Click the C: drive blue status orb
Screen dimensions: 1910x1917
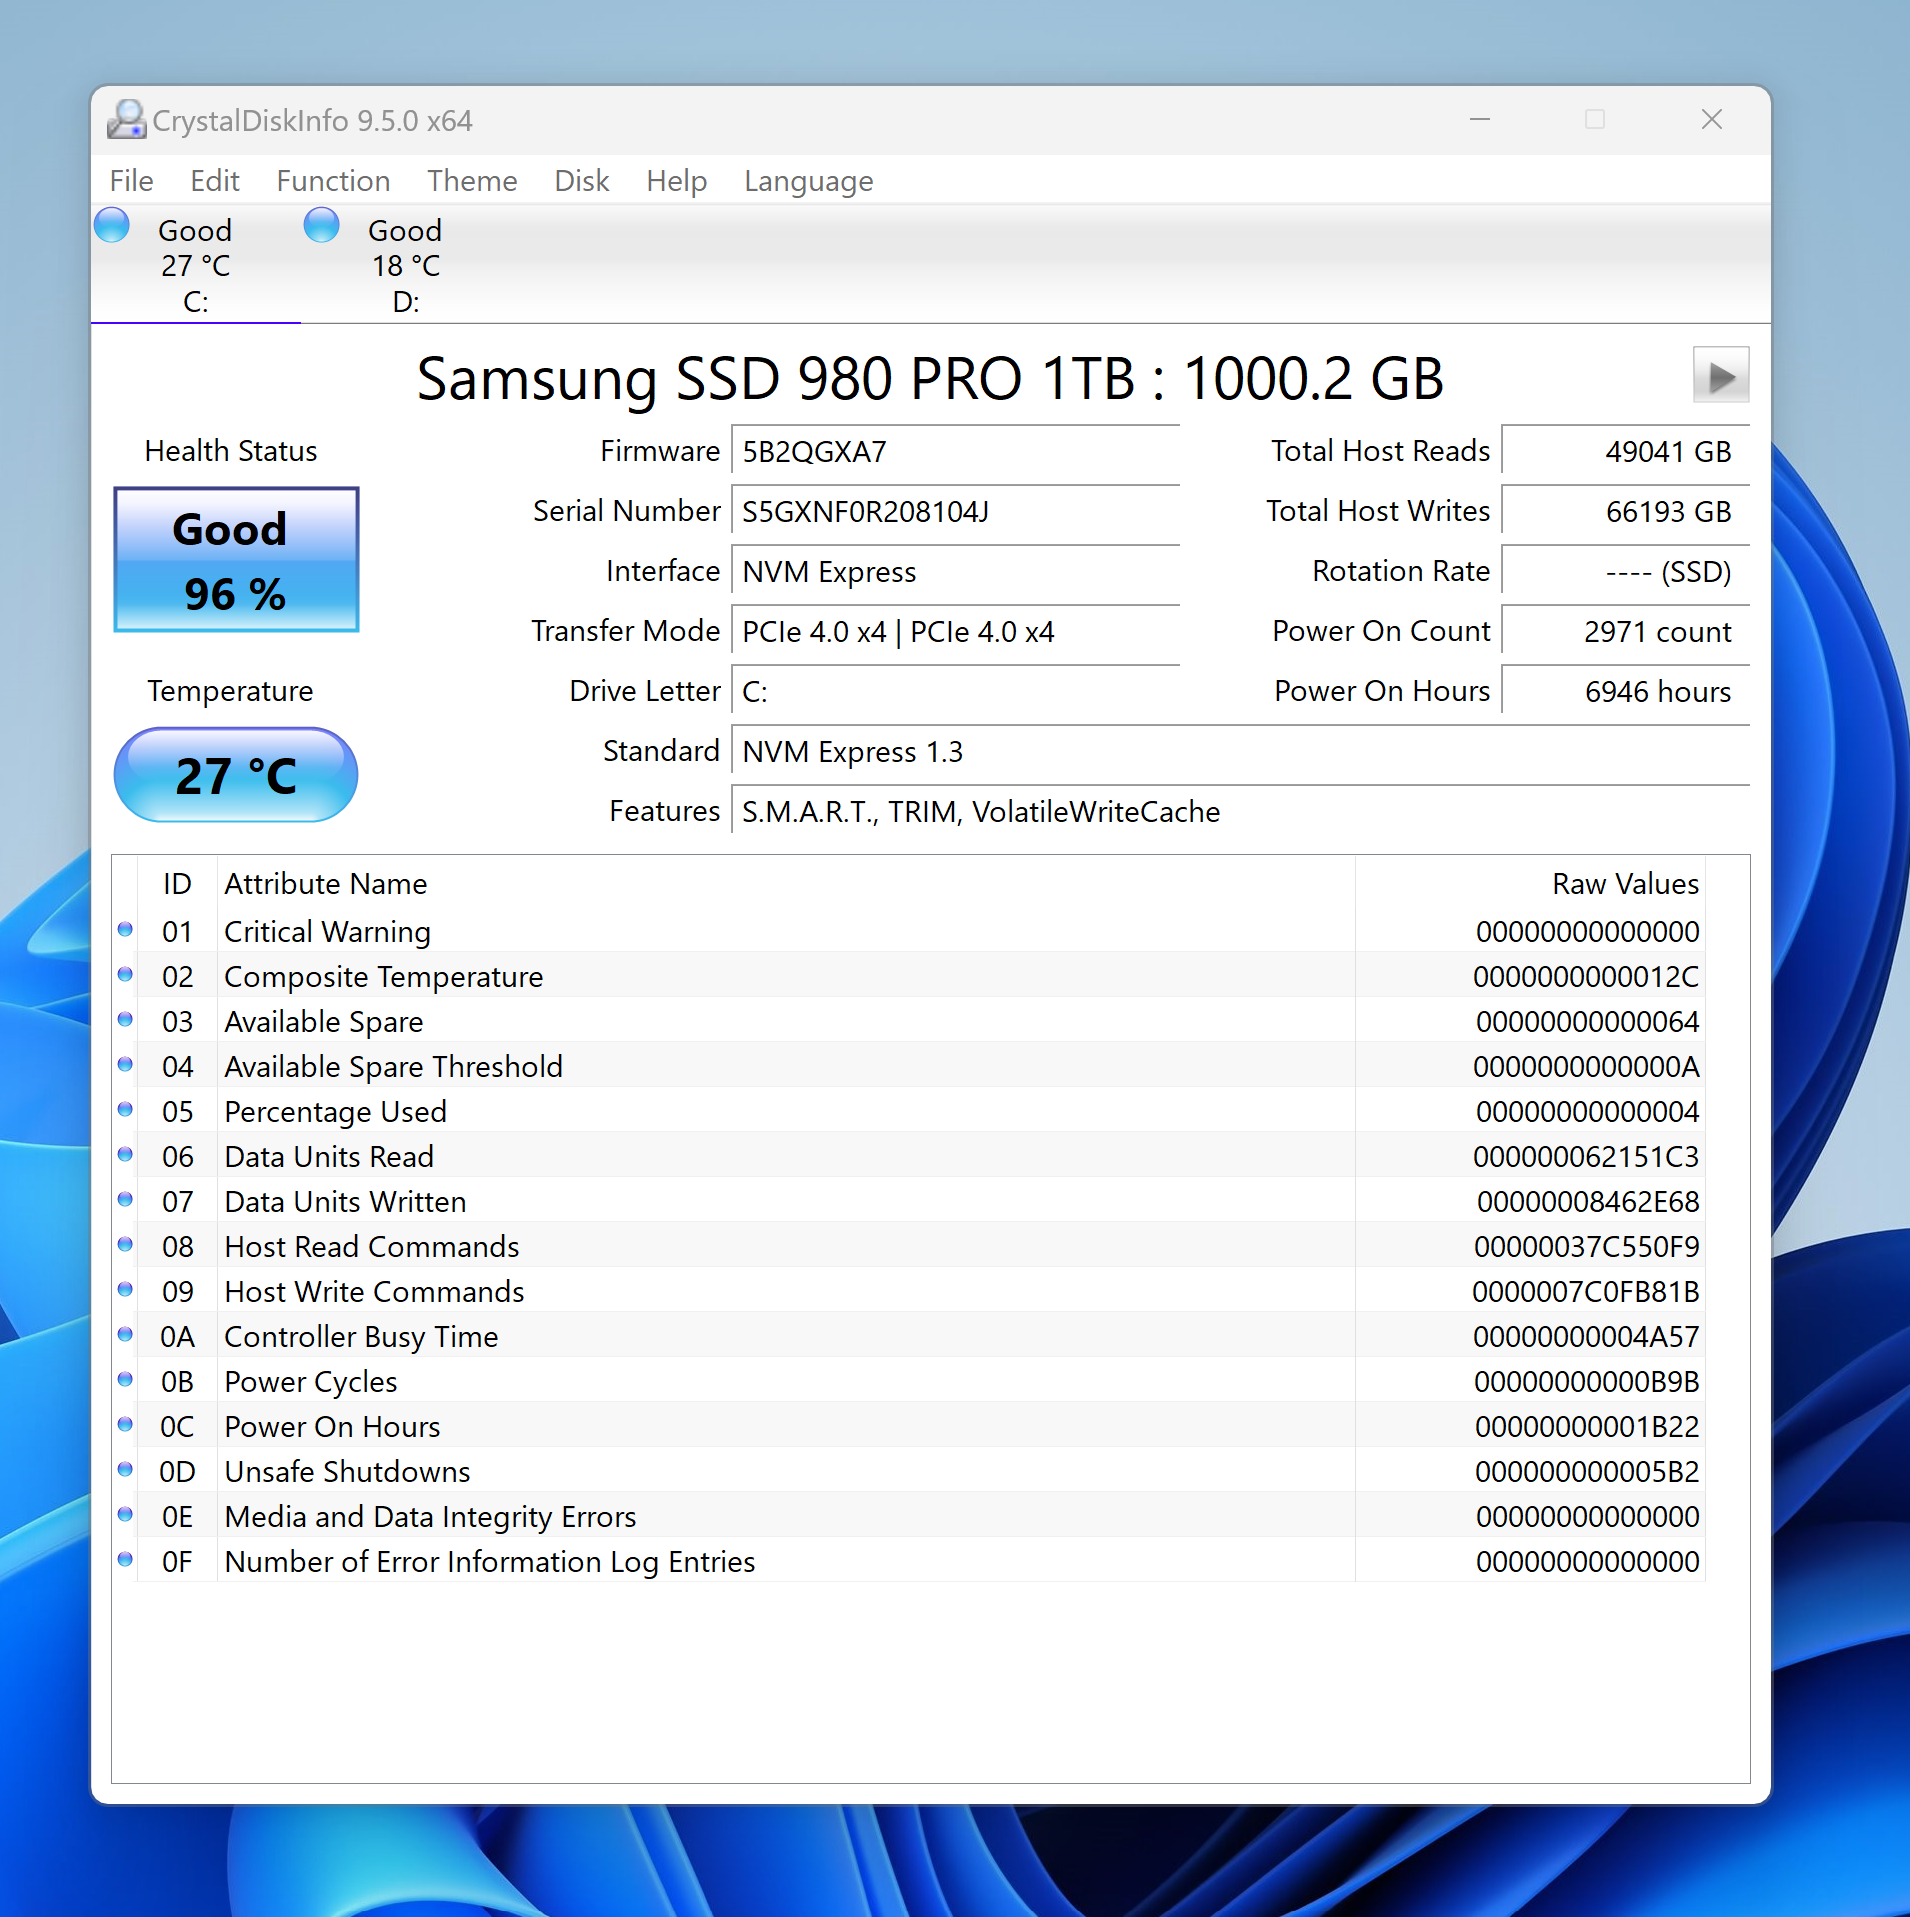[112, 225]
